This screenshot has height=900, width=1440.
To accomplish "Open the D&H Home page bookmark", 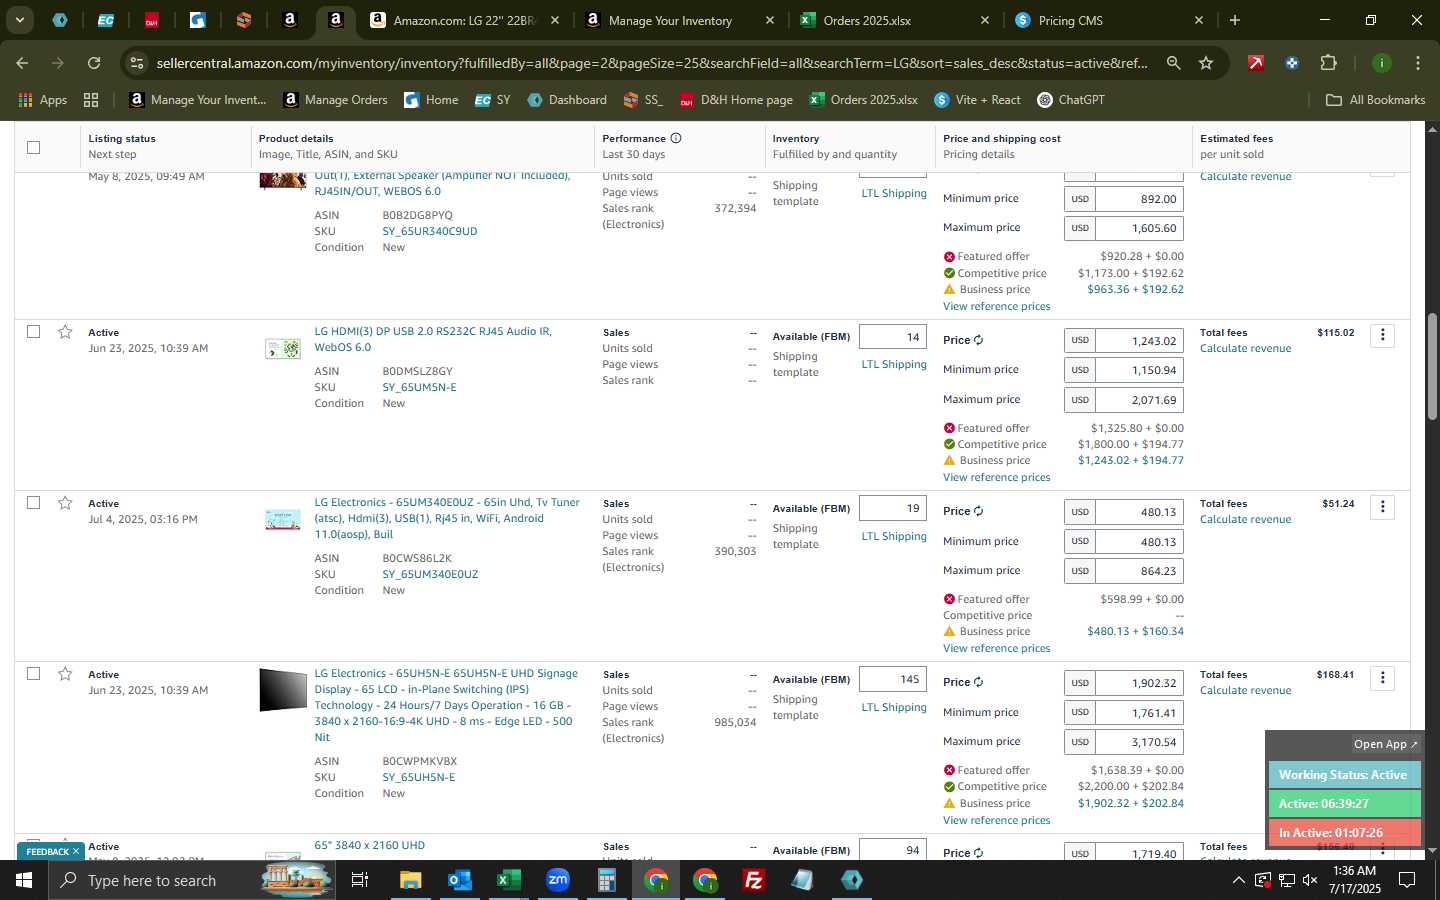I will (x=736, y=100).
